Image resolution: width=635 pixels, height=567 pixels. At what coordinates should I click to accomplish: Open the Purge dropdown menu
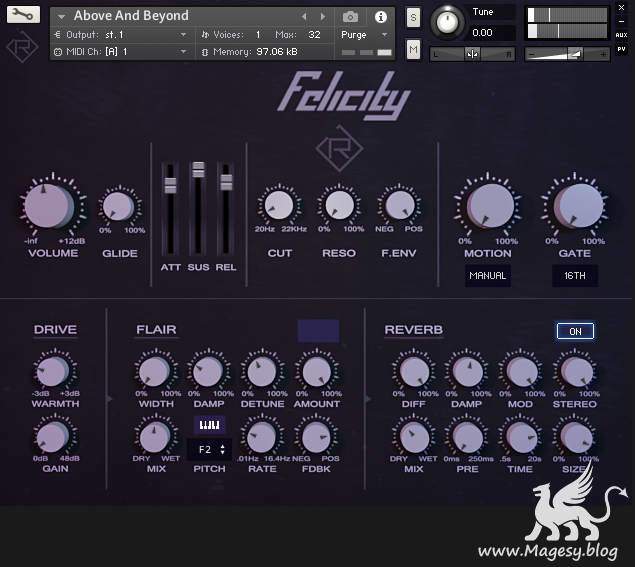364,35
